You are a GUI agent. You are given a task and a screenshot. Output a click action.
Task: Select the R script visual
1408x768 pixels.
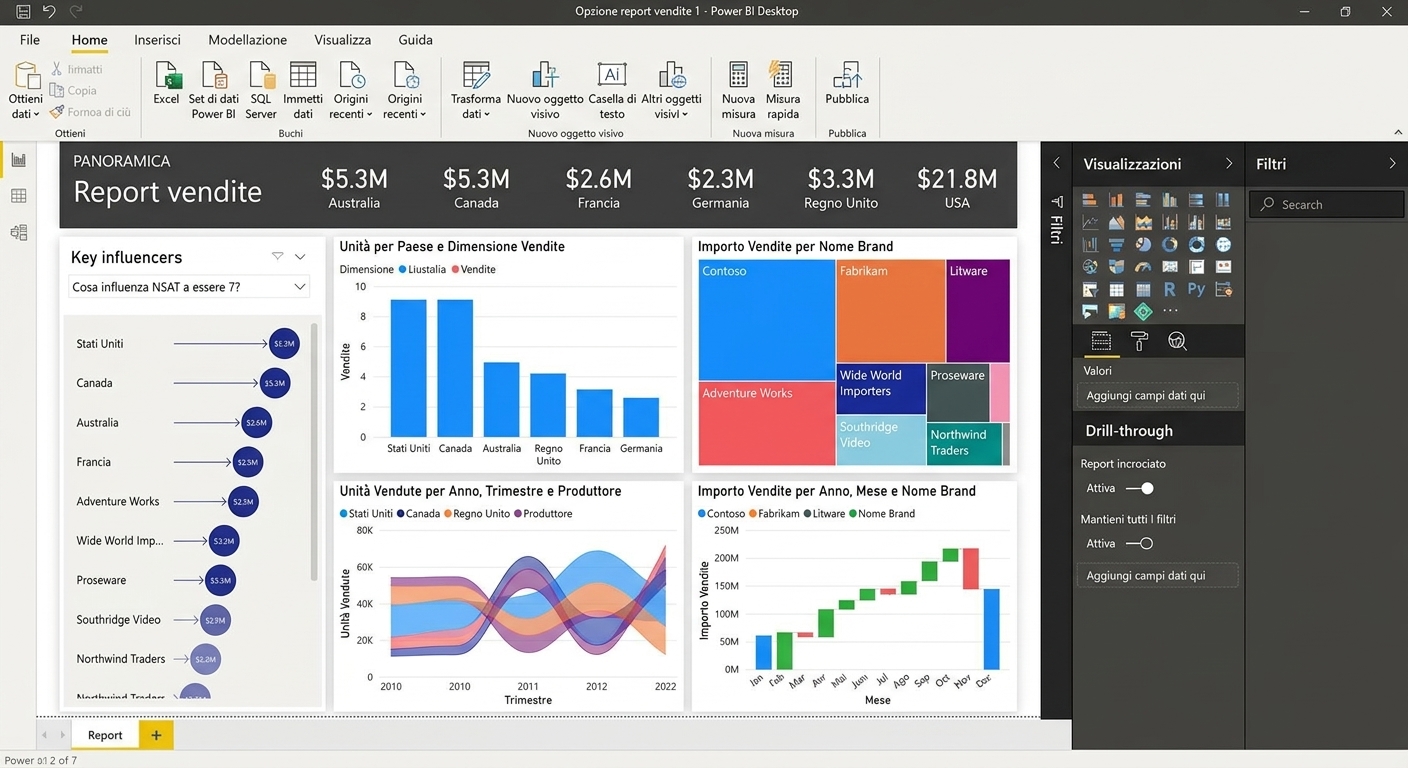point(1169,289)
